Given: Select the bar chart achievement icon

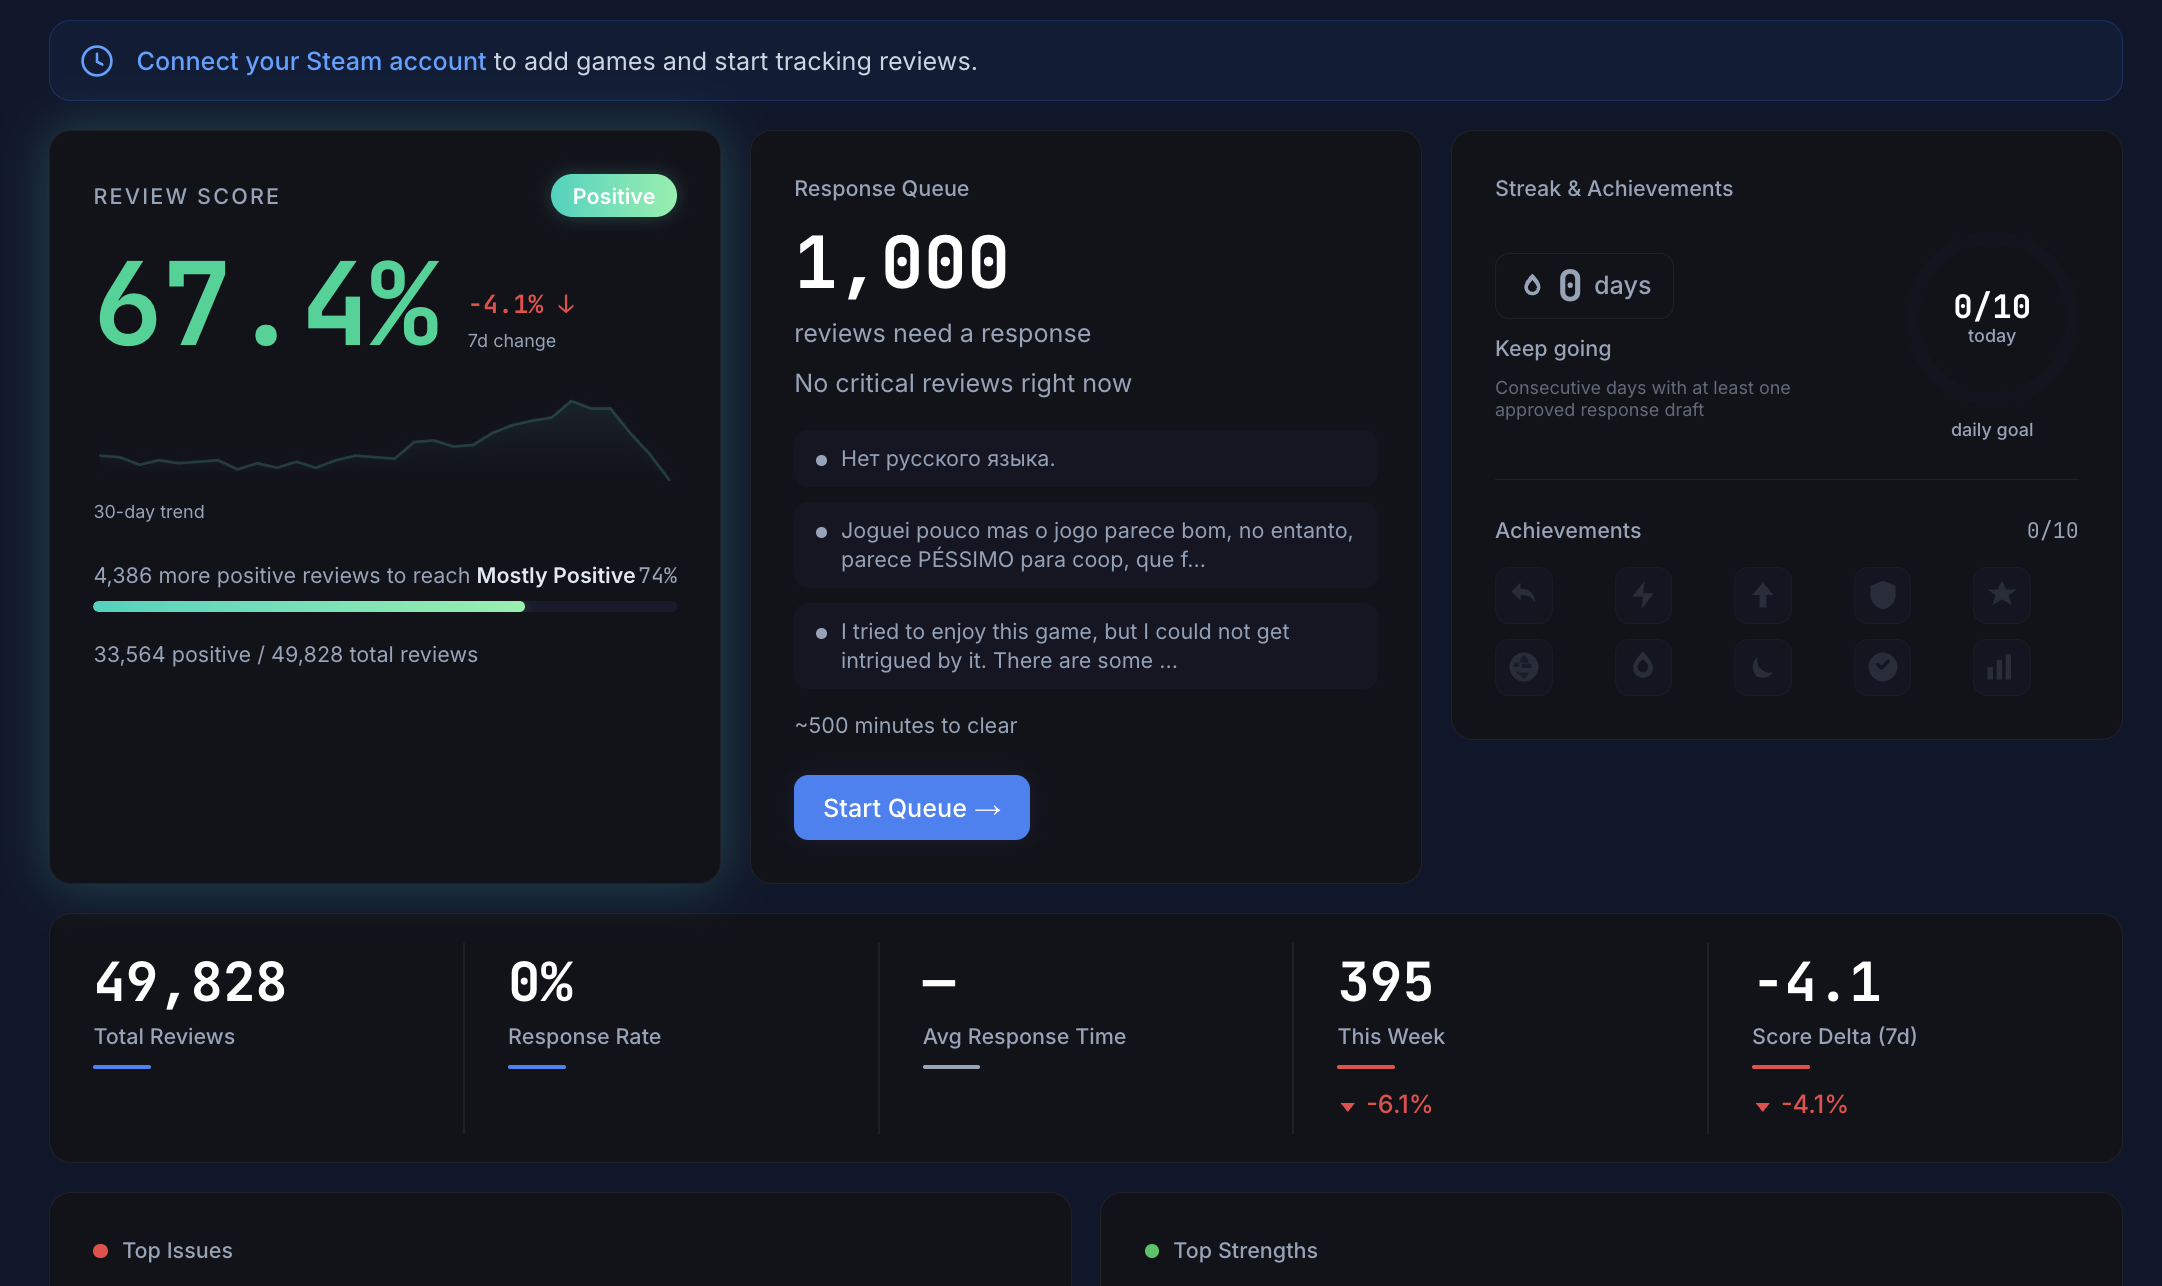Looking at the screenshot, I should click(2001, 667).
